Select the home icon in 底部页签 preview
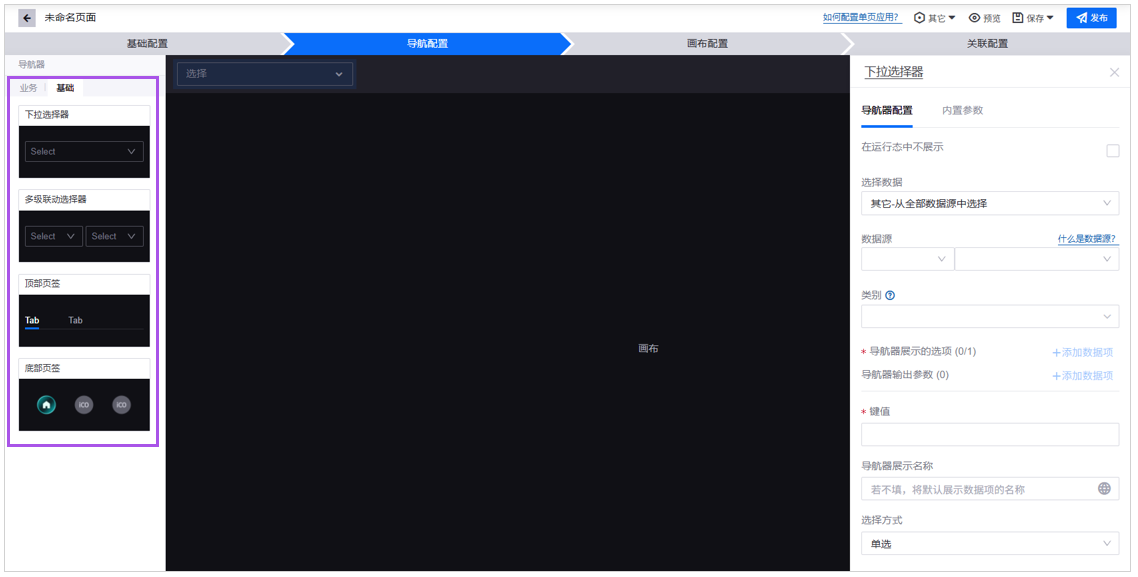This screenshot has height=577, width=1138. pyautogui.click(x=46, y=405)
